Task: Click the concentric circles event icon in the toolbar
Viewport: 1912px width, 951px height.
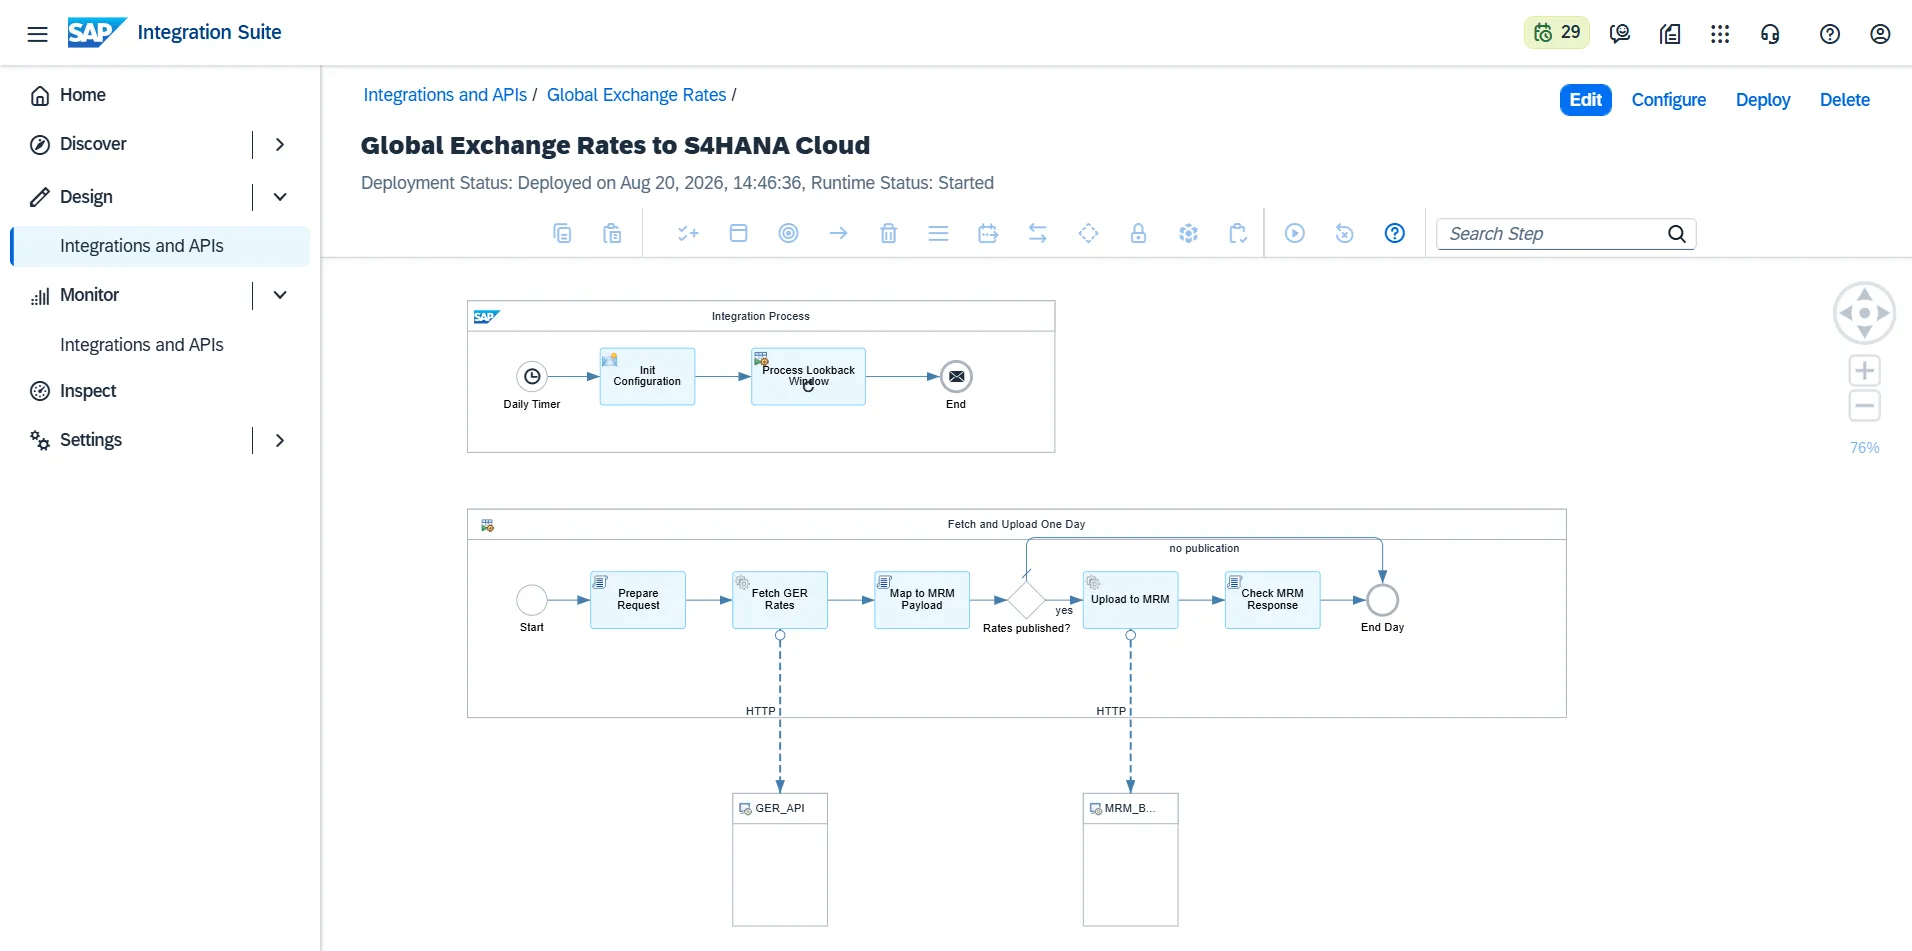Action: tap(788, 233)
